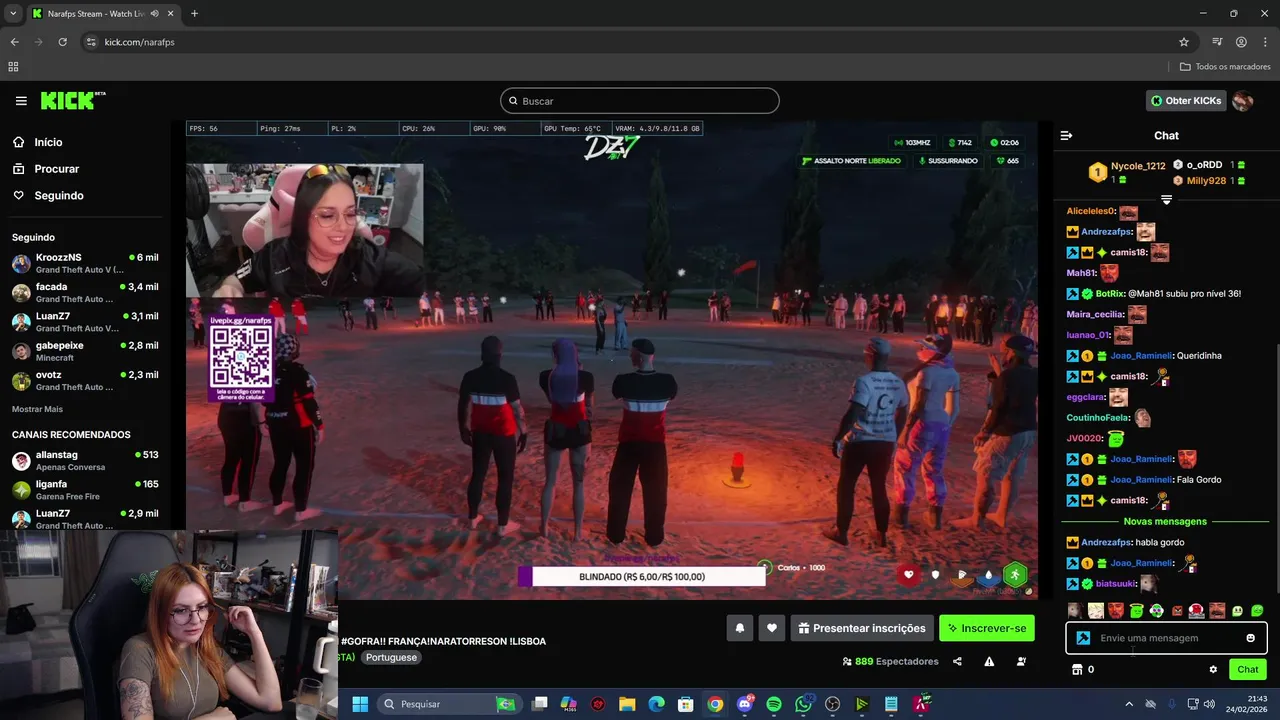Image resolution: width=1280 pixels, height=720 pixels.
Task: Collapse the chat panel with the arrow icon
Action: tap(1066, 135)
